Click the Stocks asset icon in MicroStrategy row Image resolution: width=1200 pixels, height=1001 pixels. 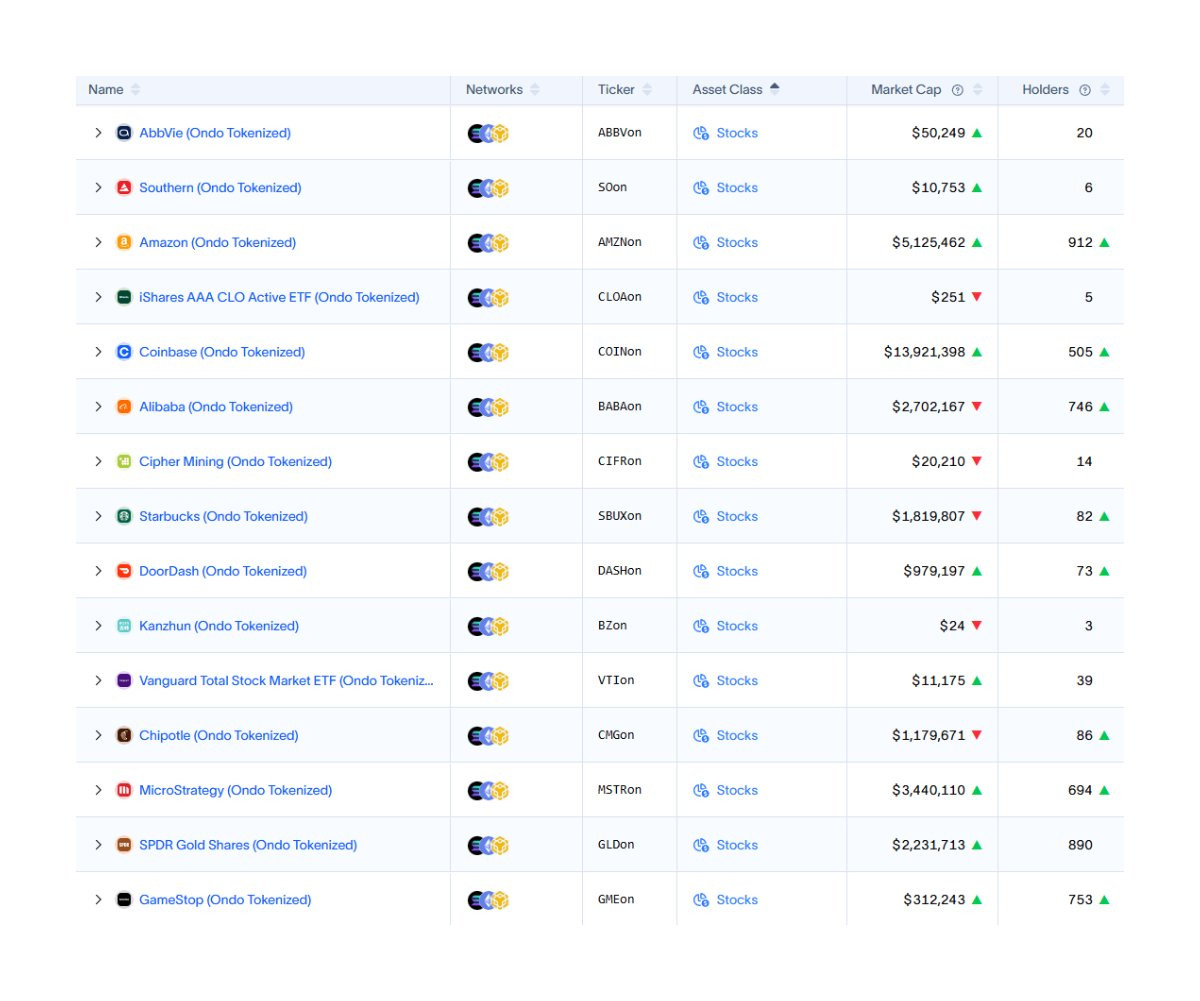pos(701,790)
